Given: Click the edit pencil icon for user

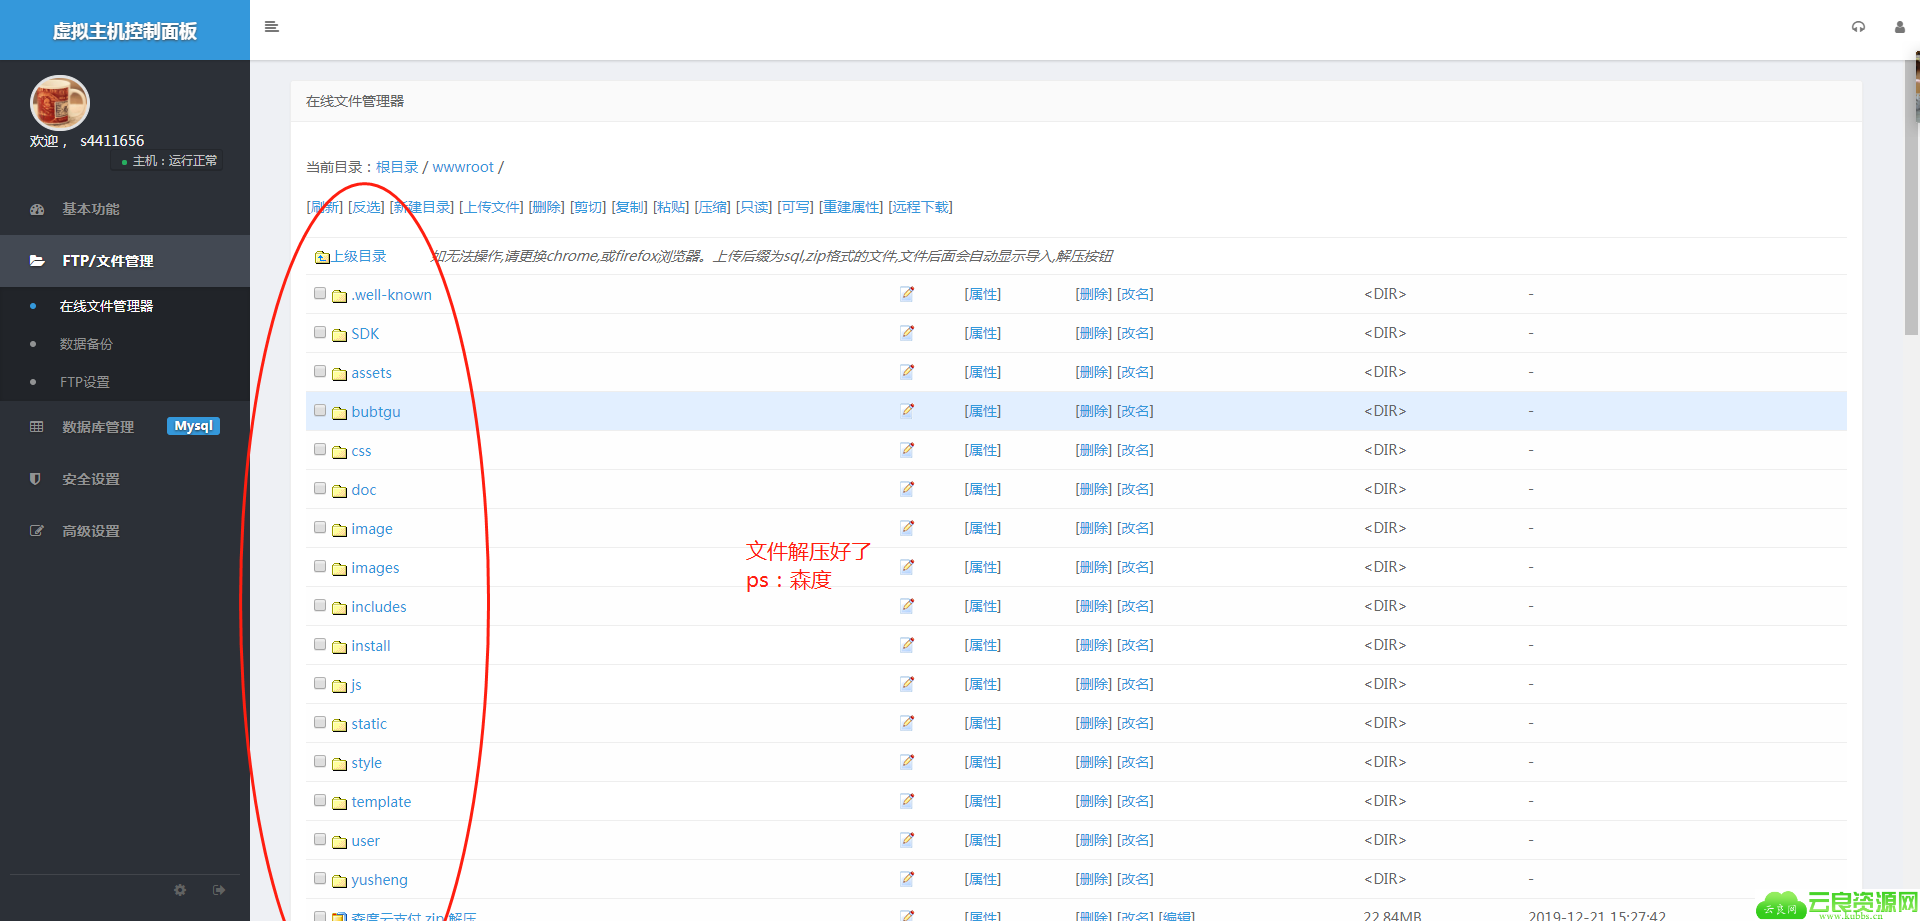Looking at the screenshot, I should (907, 840).
